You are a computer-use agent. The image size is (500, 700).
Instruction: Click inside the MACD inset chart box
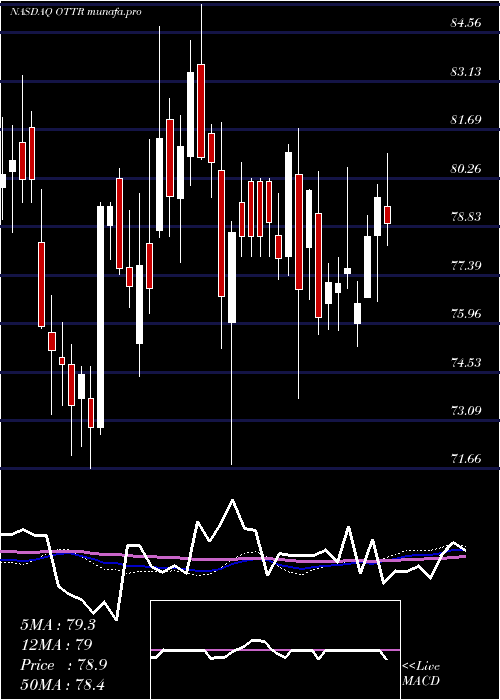(275, 650)
